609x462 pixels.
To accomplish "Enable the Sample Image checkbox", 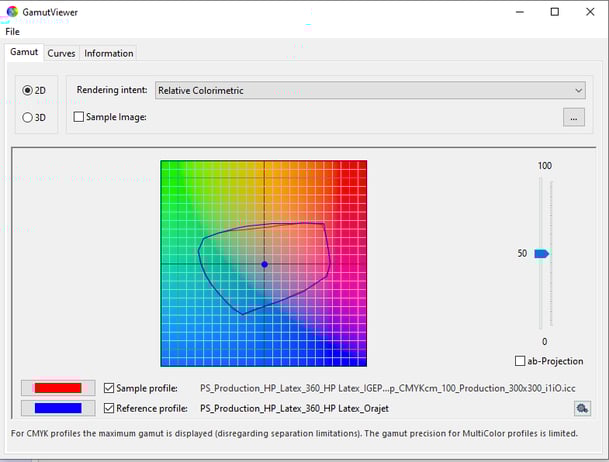I will tap(79, 117).
